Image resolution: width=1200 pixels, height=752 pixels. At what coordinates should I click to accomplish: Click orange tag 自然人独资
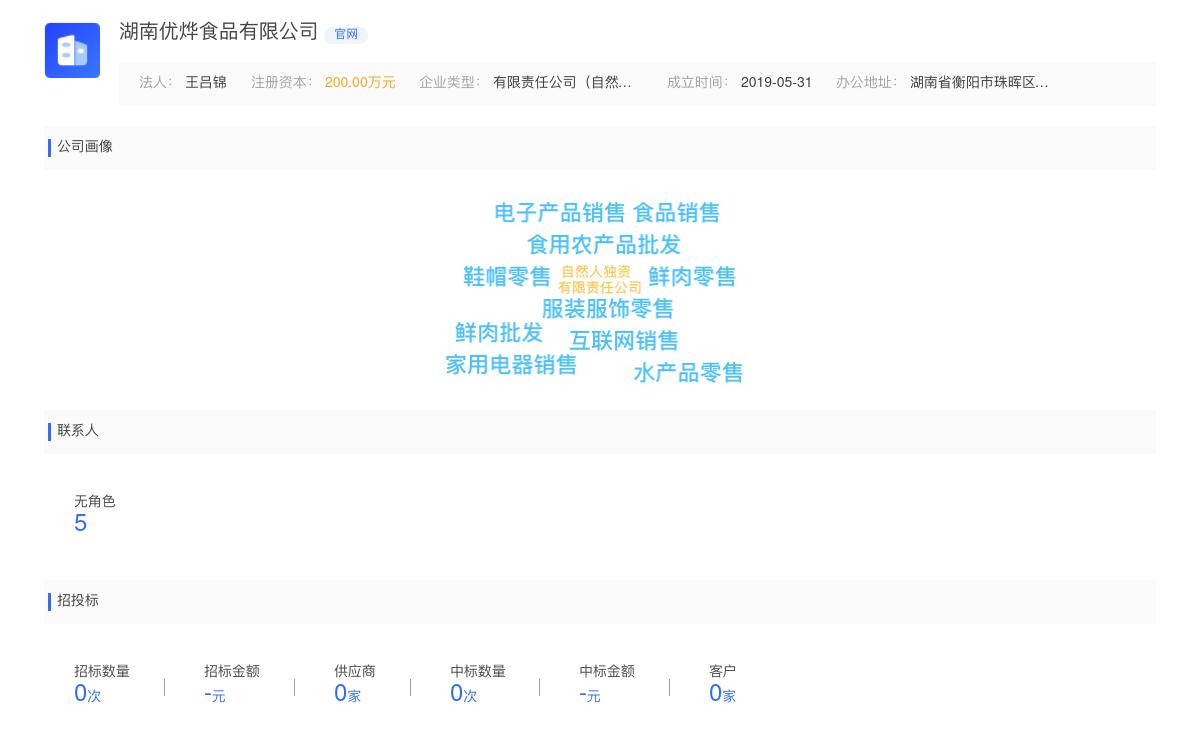pos(596,272)
